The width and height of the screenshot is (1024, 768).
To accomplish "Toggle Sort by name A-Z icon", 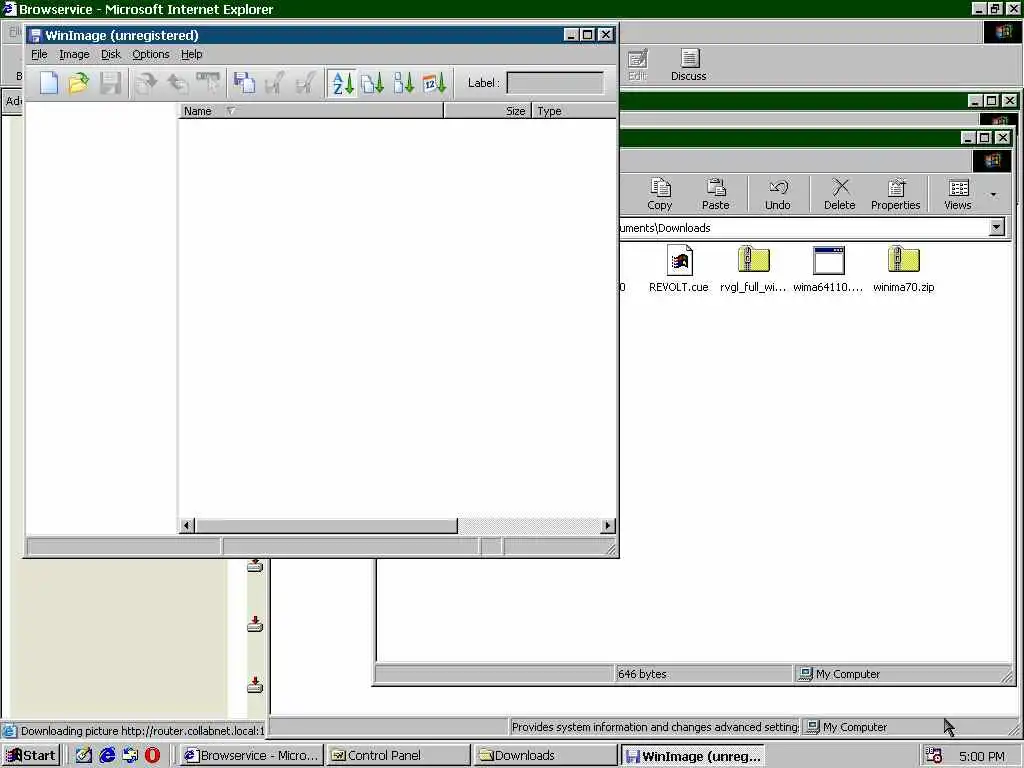I will [x=342, y=83].
